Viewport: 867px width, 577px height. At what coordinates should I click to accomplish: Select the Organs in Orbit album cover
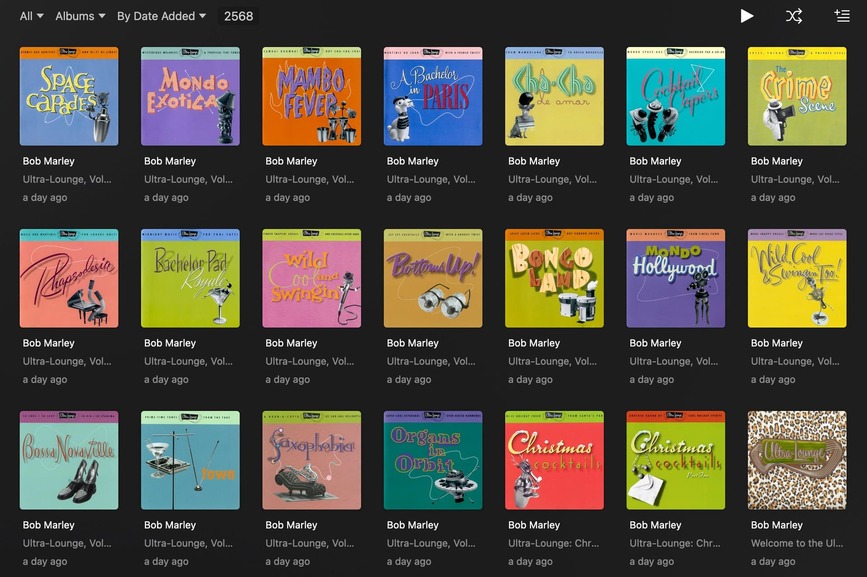[x=433, y=460]
